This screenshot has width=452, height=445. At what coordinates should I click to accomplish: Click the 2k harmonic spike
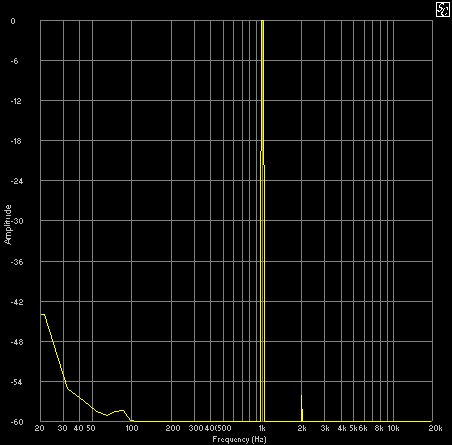(x=302, y=408)
